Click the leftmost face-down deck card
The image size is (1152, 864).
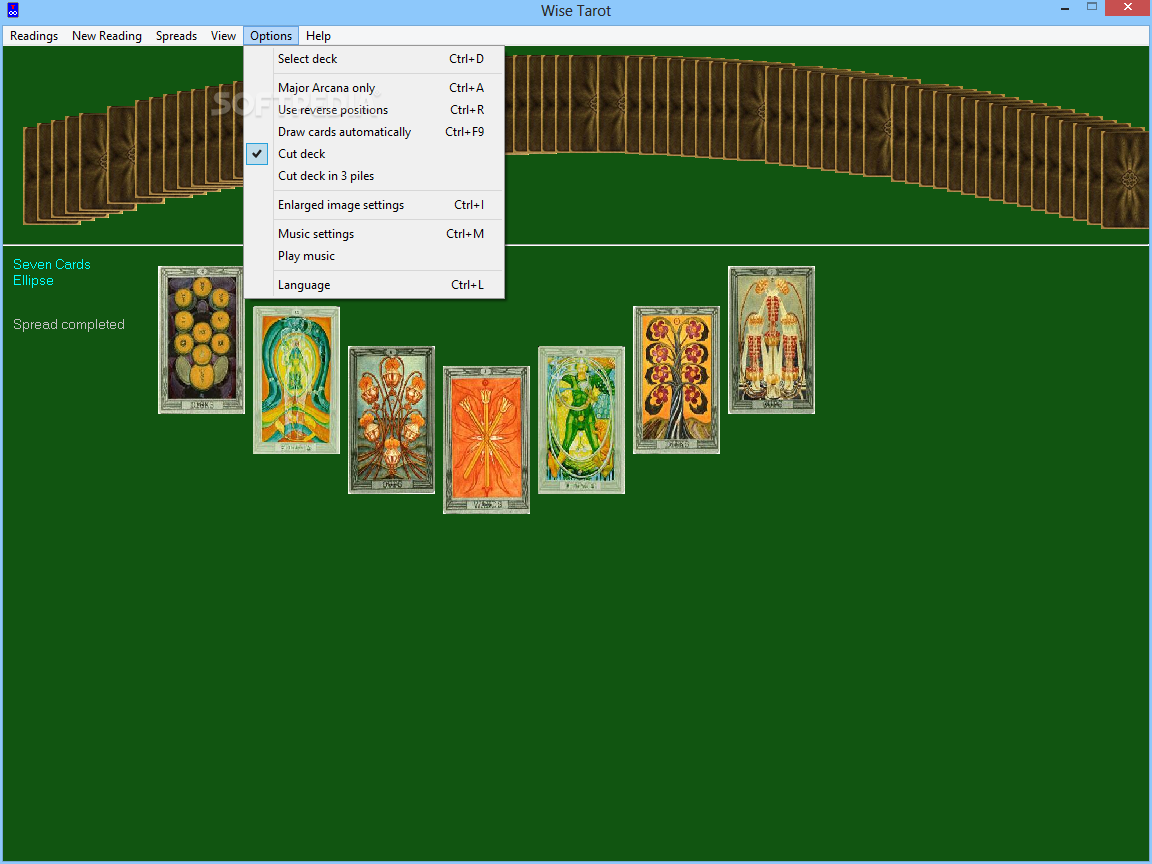pyautogui.click(x=29, y=176)
